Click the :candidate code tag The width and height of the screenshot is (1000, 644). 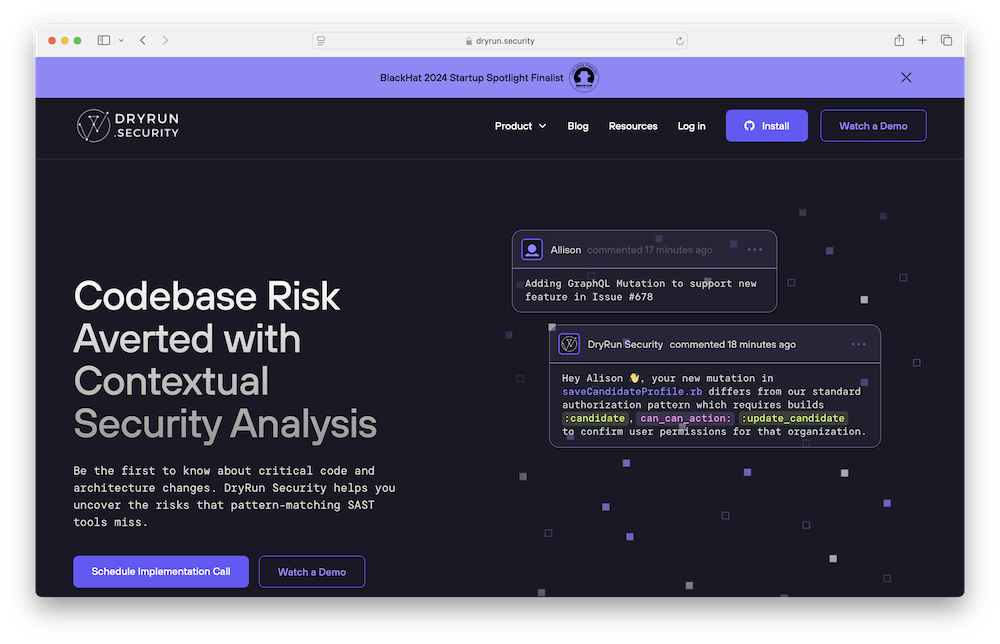594,418
